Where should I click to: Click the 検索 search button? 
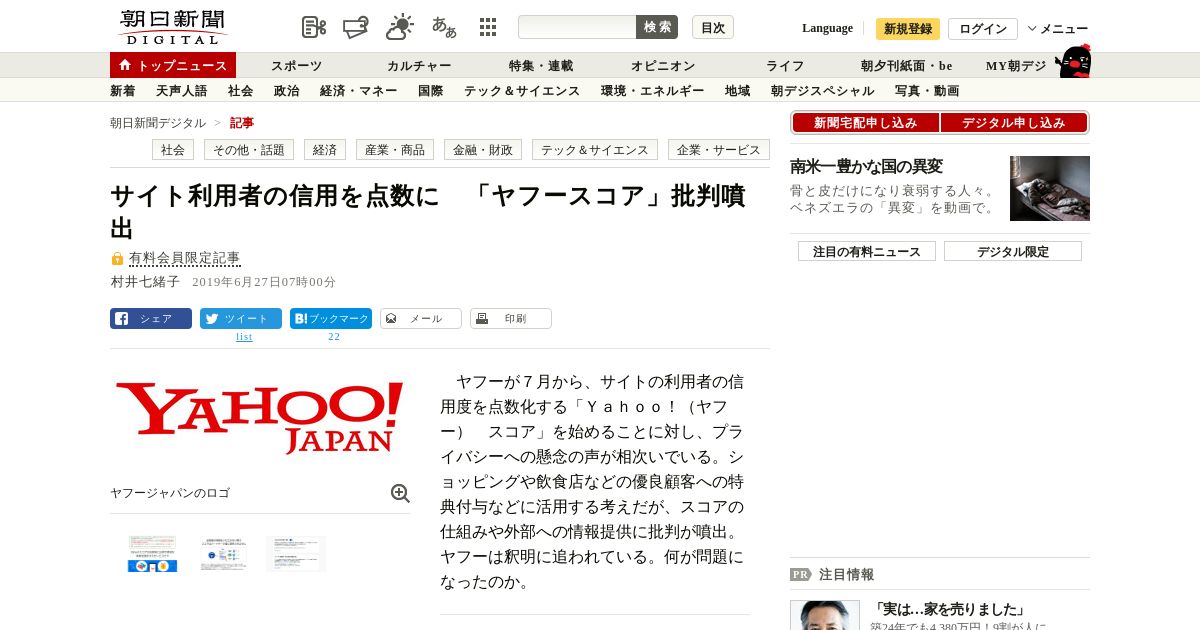pyautogui.click(x=657, y=27)
